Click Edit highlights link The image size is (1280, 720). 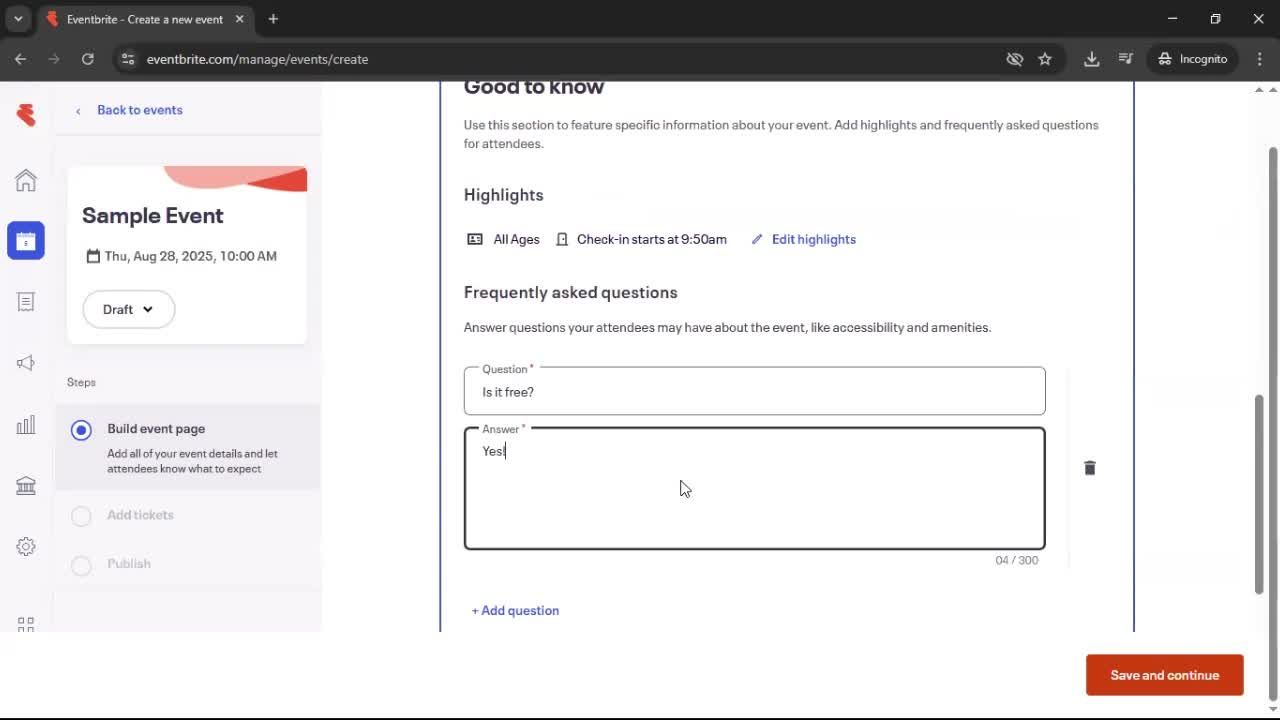pyautogui.click(x=814, y=239)
